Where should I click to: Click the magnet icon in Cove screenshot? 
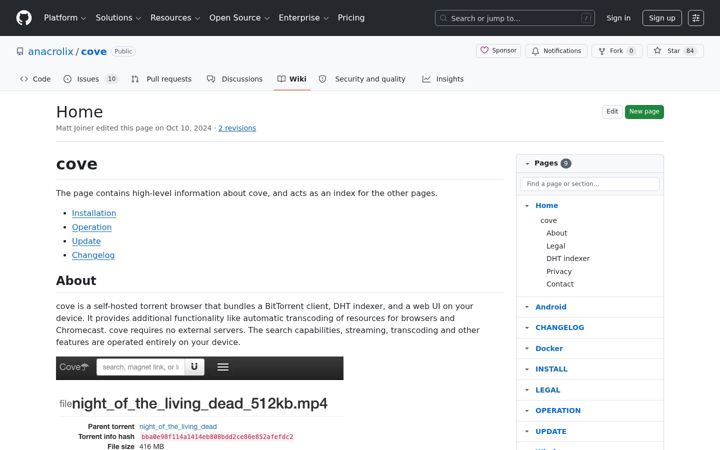click(x=194, y=367)
